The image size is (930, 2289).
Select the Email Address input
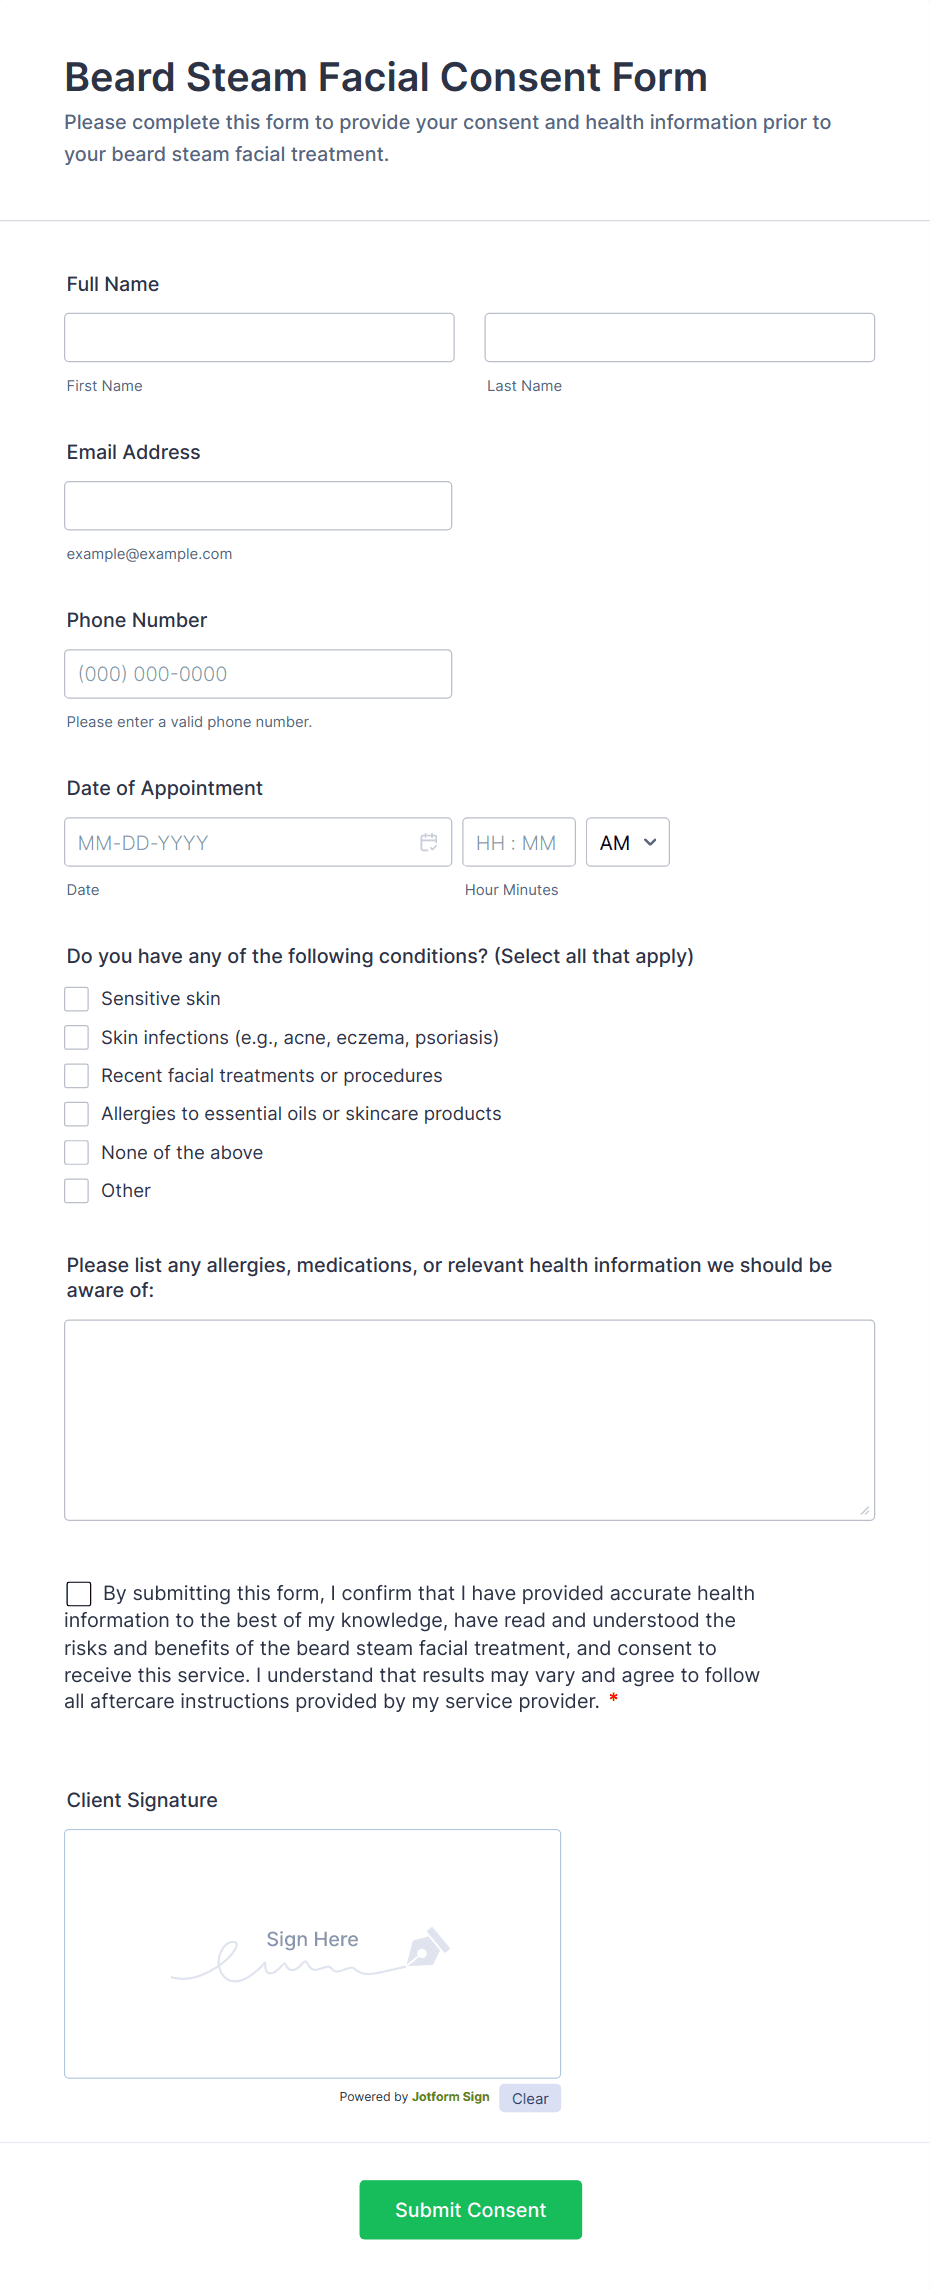tap(258, 506)
